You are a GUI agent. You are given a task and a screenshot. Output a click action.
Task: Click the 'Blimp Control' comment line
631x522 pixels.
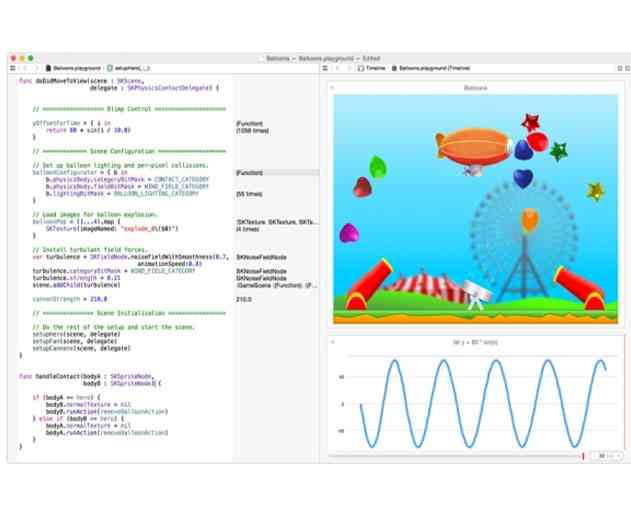point(129,109)
